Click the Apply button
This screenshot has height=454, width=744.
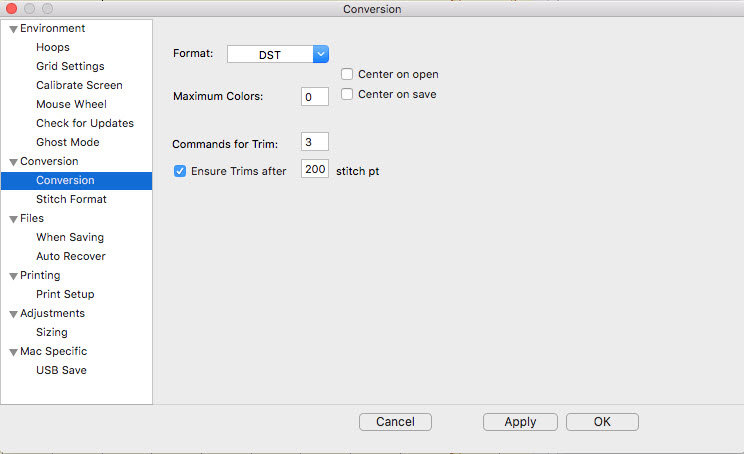(520, 422)
